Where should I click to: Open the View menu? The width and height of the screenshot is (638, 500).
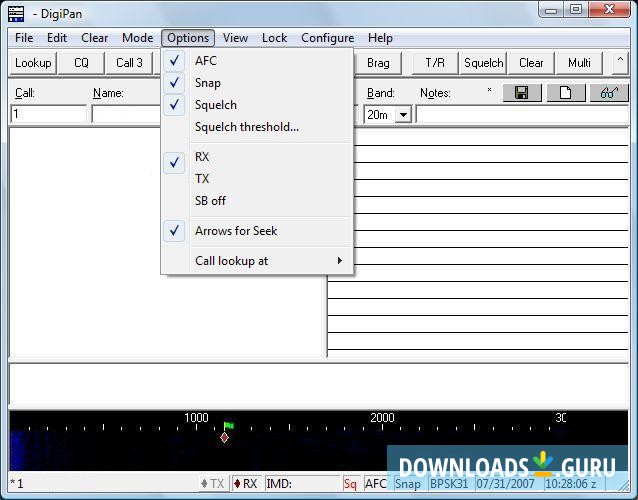(x=235, y=38)
